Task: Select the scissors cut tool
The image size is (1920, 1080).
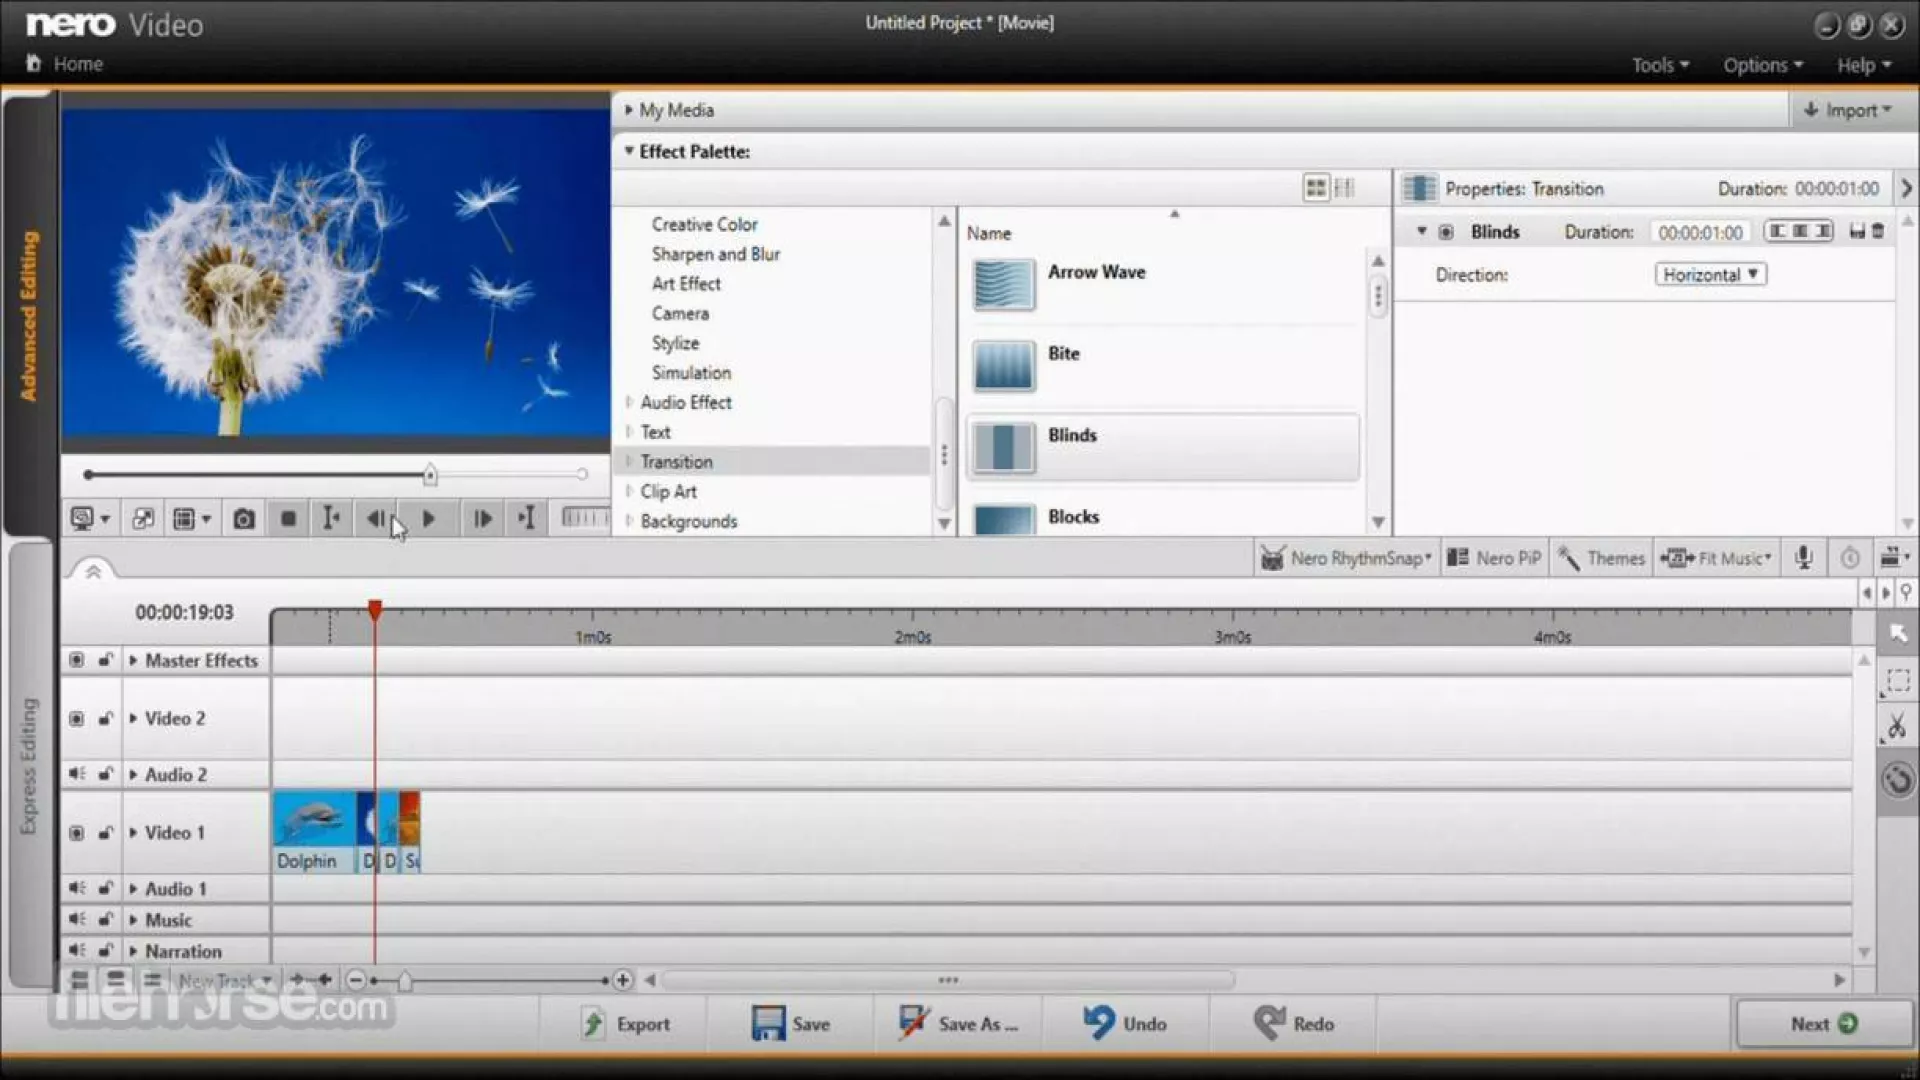Action: [1896, 727]
